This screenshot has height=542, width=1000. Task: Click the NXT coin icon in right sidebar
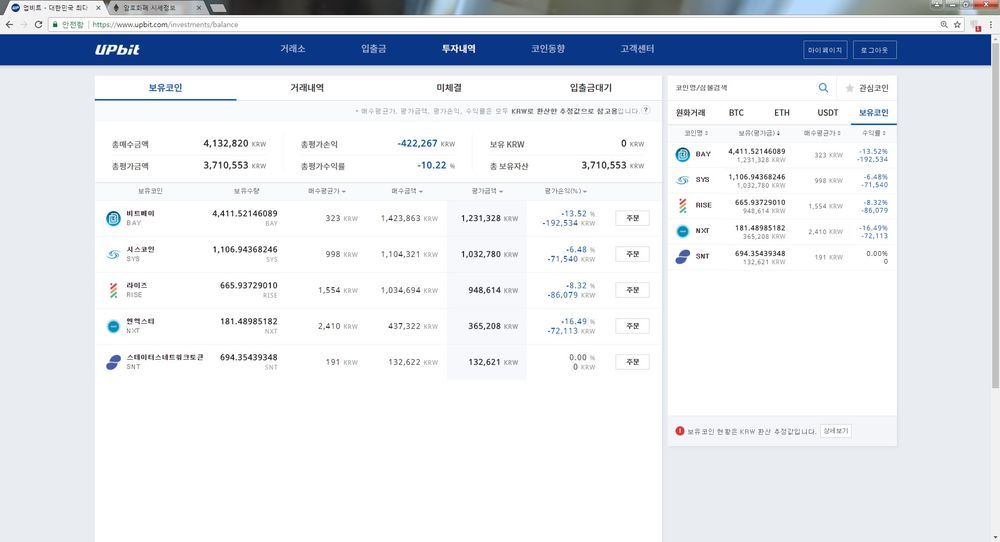tap(683, 231)
